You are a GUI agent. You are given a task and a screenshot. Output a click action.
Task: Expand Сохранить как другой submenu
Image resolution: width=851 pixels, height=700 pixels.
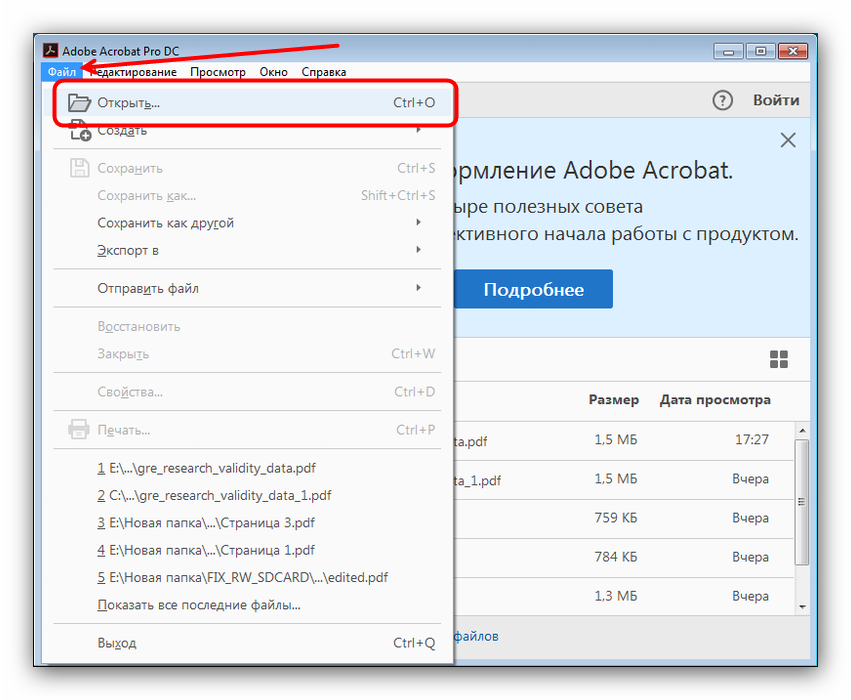418,223
